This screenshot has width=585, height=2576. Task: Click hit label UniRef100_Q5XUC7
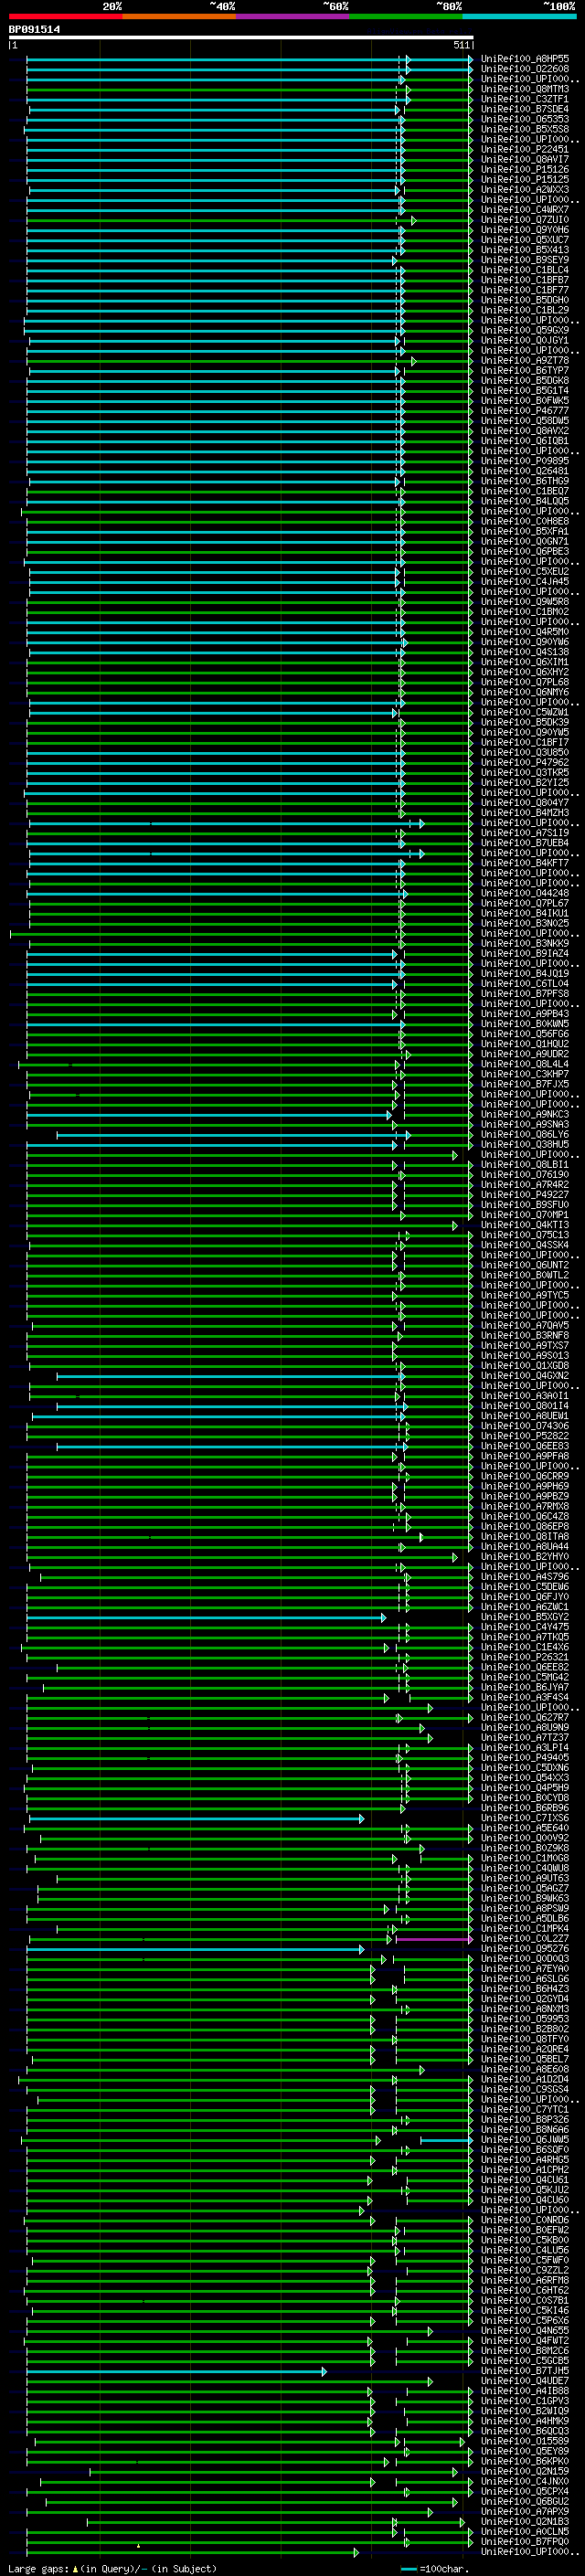pos(525,240)
